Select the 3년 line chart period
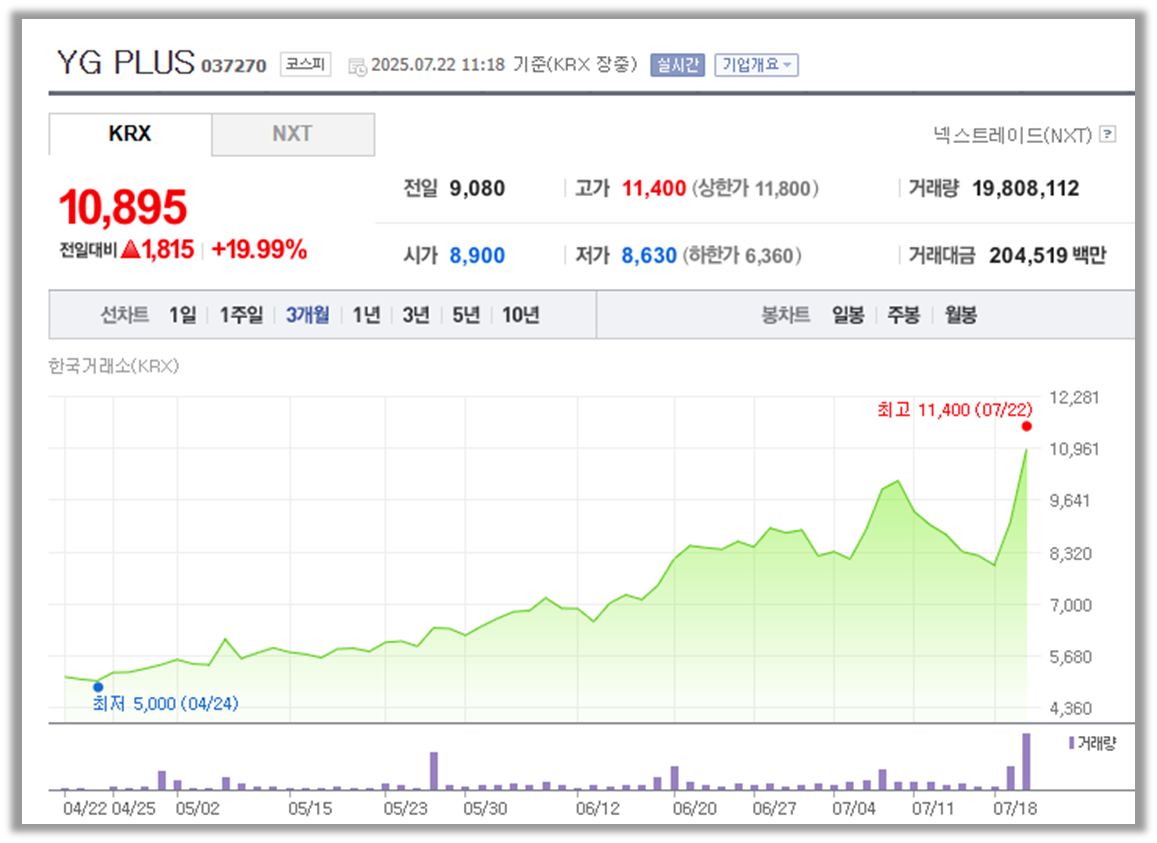 416,315
